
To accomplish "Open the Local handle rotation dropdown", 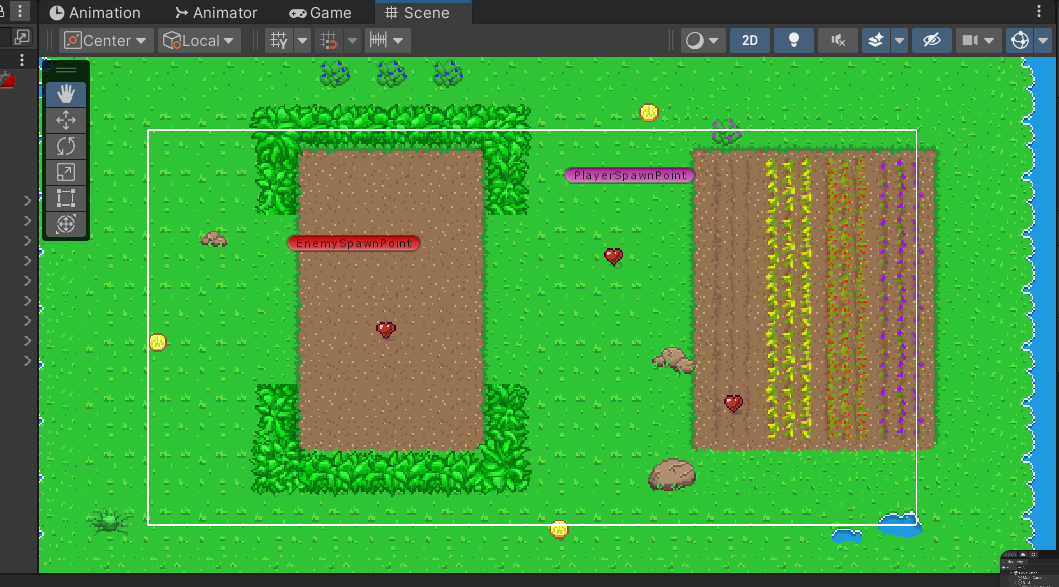I will 200,41.
